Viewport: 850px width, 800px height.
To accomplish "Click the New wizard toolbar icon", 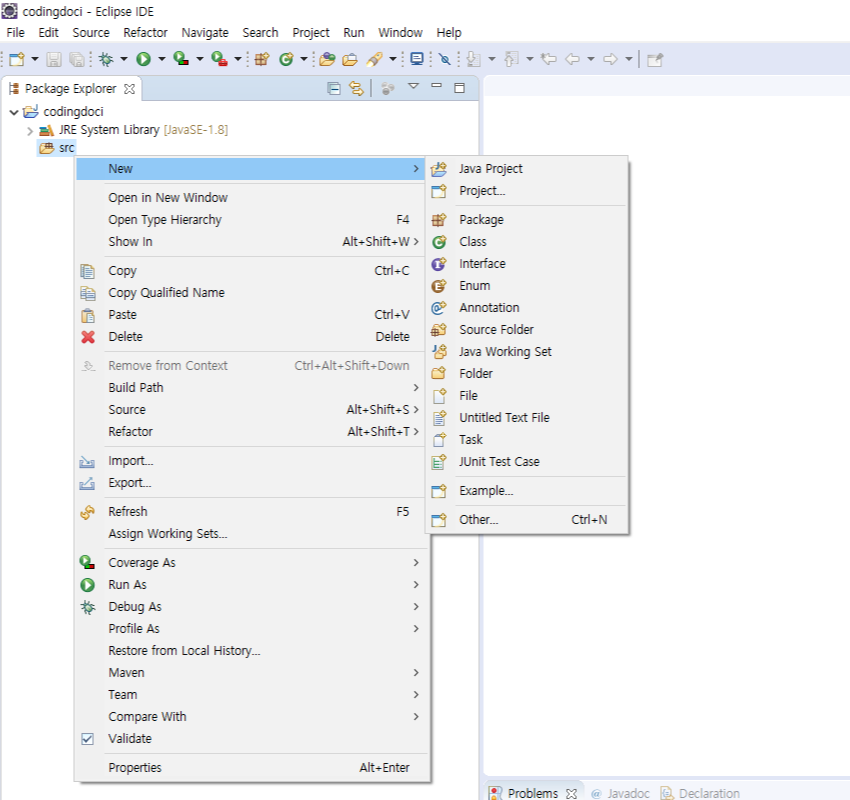I will point(17,59).
